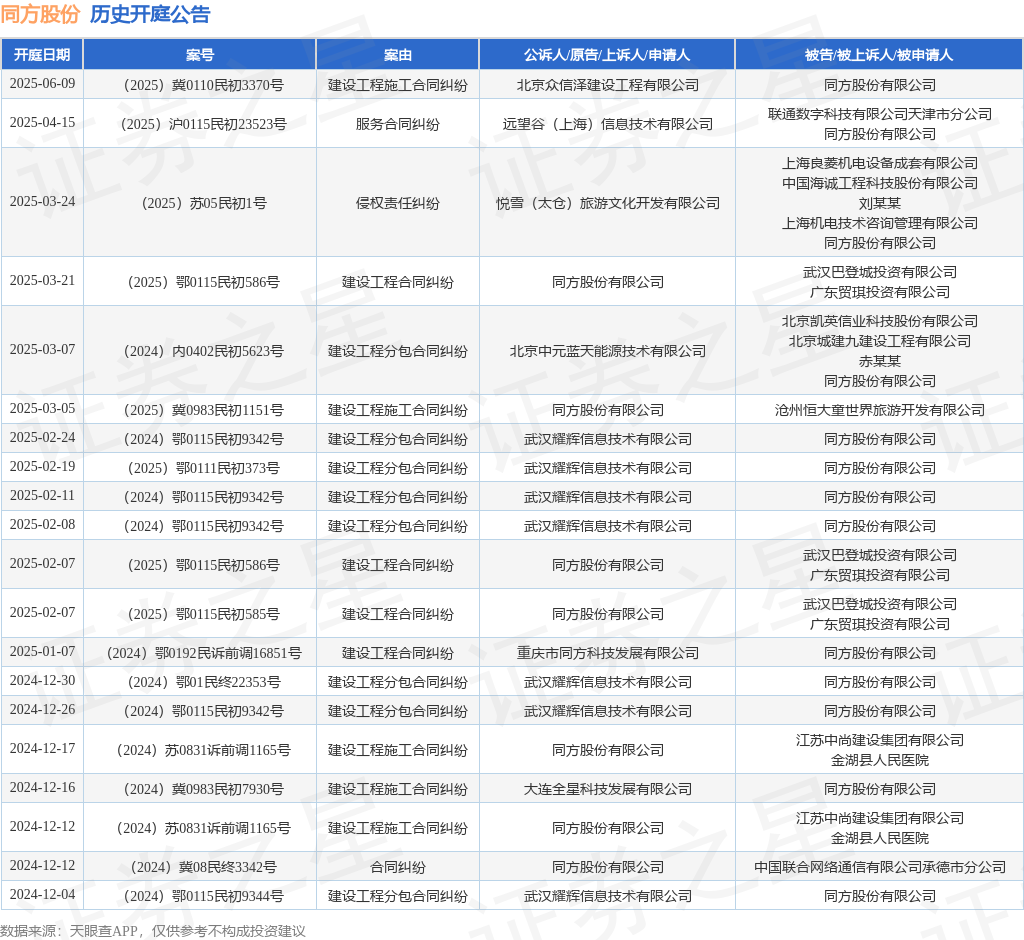This screenshot has width=1024, height=940.
Task: Click plaintiff 悦雪(太仓)旅游文化开发有限公司
Action: click(607, 203)
